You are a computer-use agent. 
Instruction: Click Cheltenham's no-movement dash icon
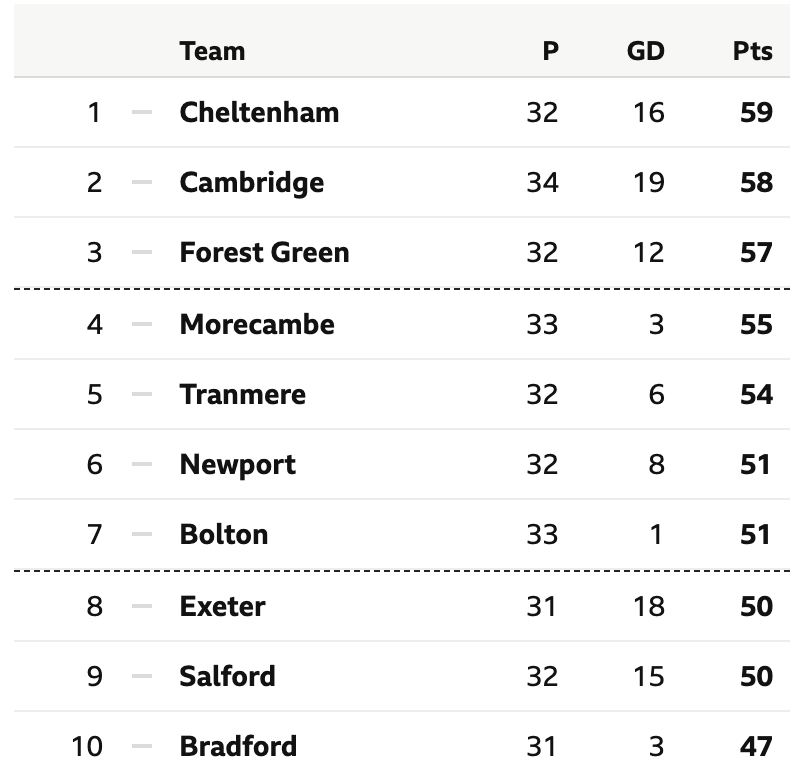142,112
